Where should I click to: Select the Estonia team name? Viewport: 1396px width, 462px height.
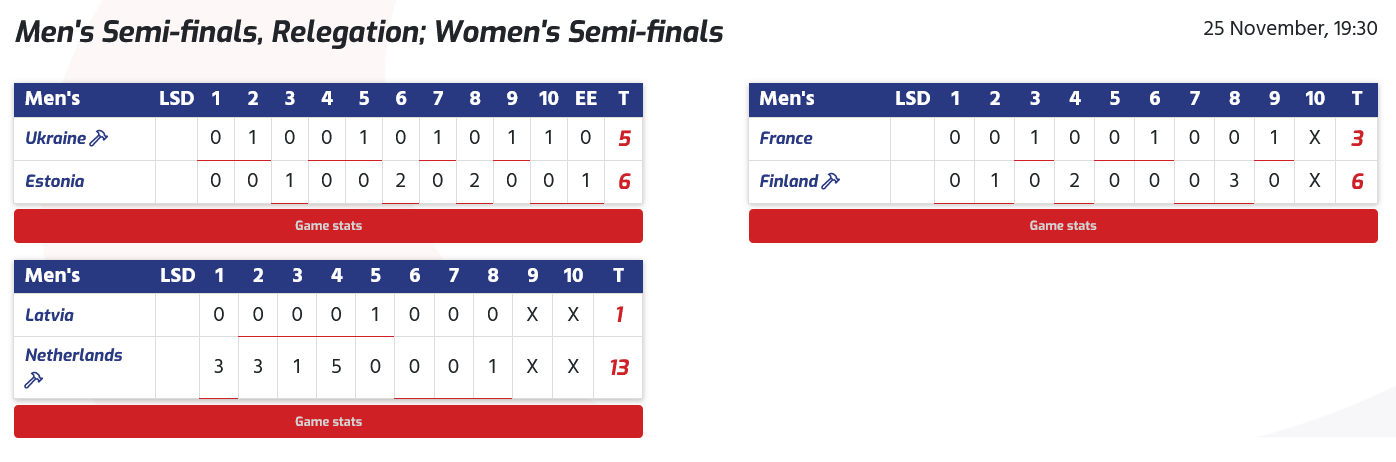[x=55, y=181]
